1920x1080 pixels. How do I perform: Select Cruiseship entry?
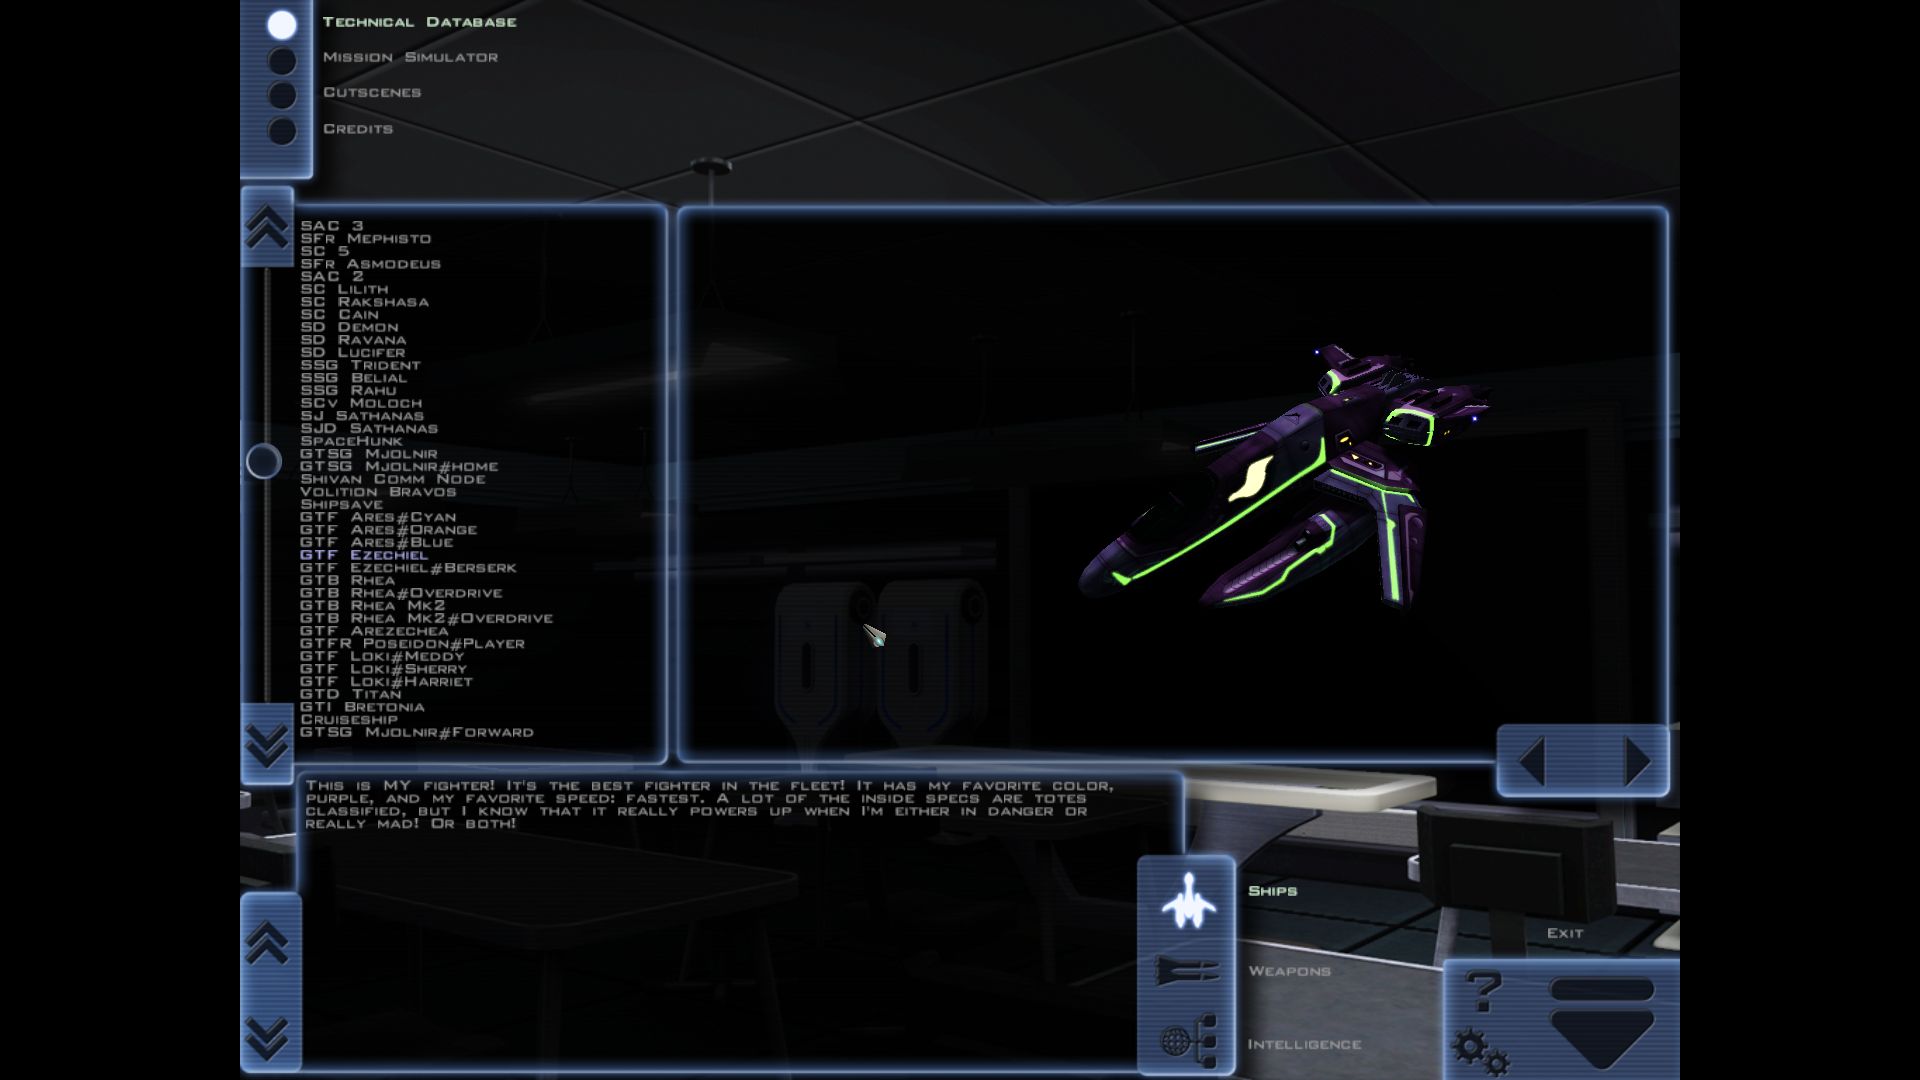coord(349,720)
